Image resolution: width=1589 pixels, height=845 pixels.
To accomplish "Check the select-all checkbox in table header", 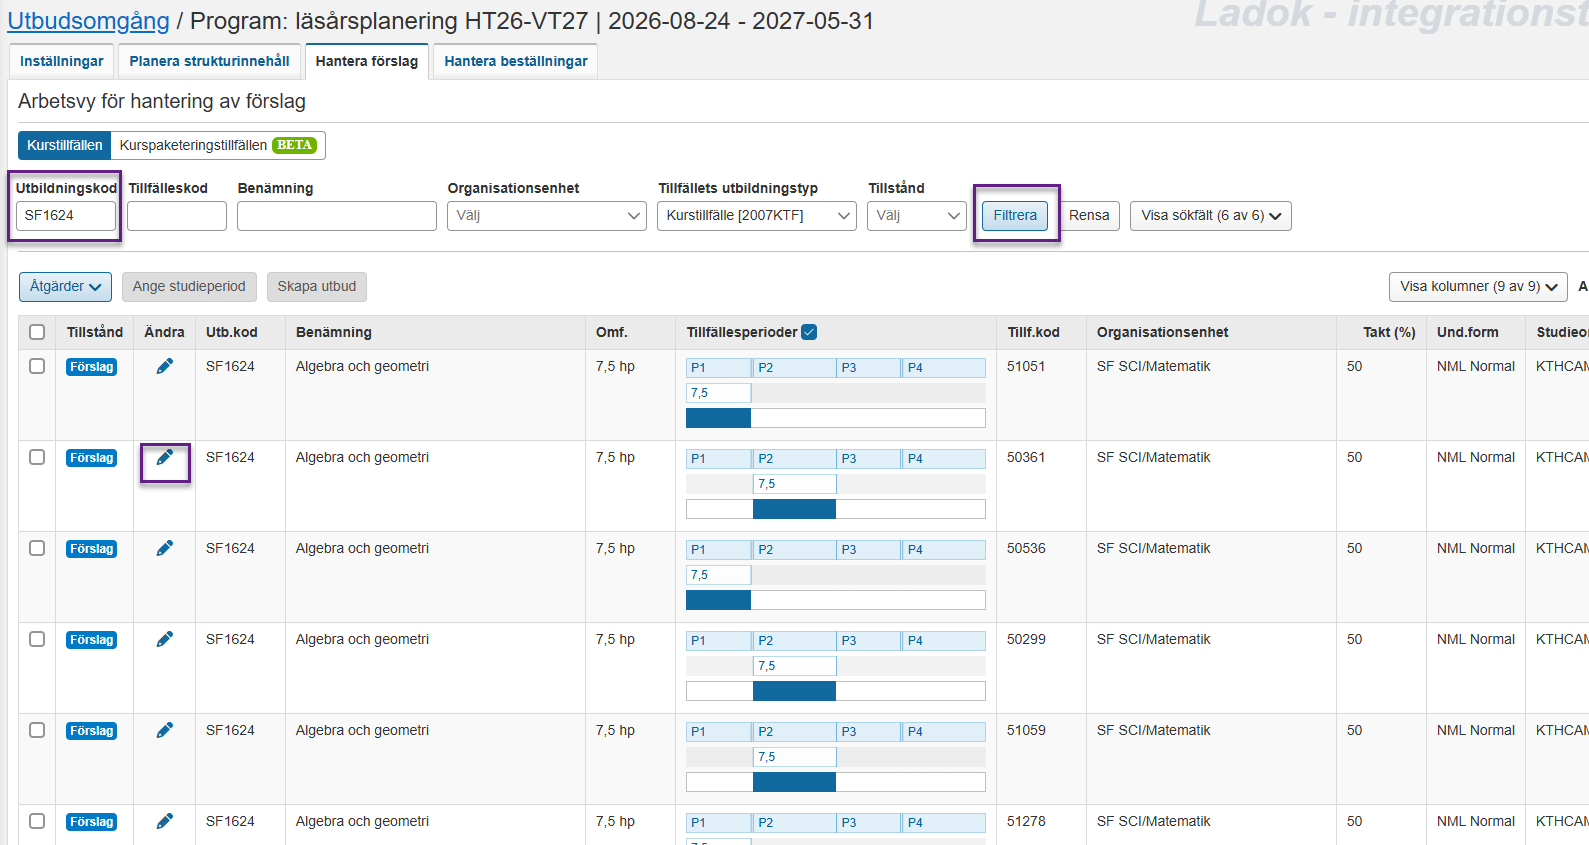I will (x=37, y=332).
